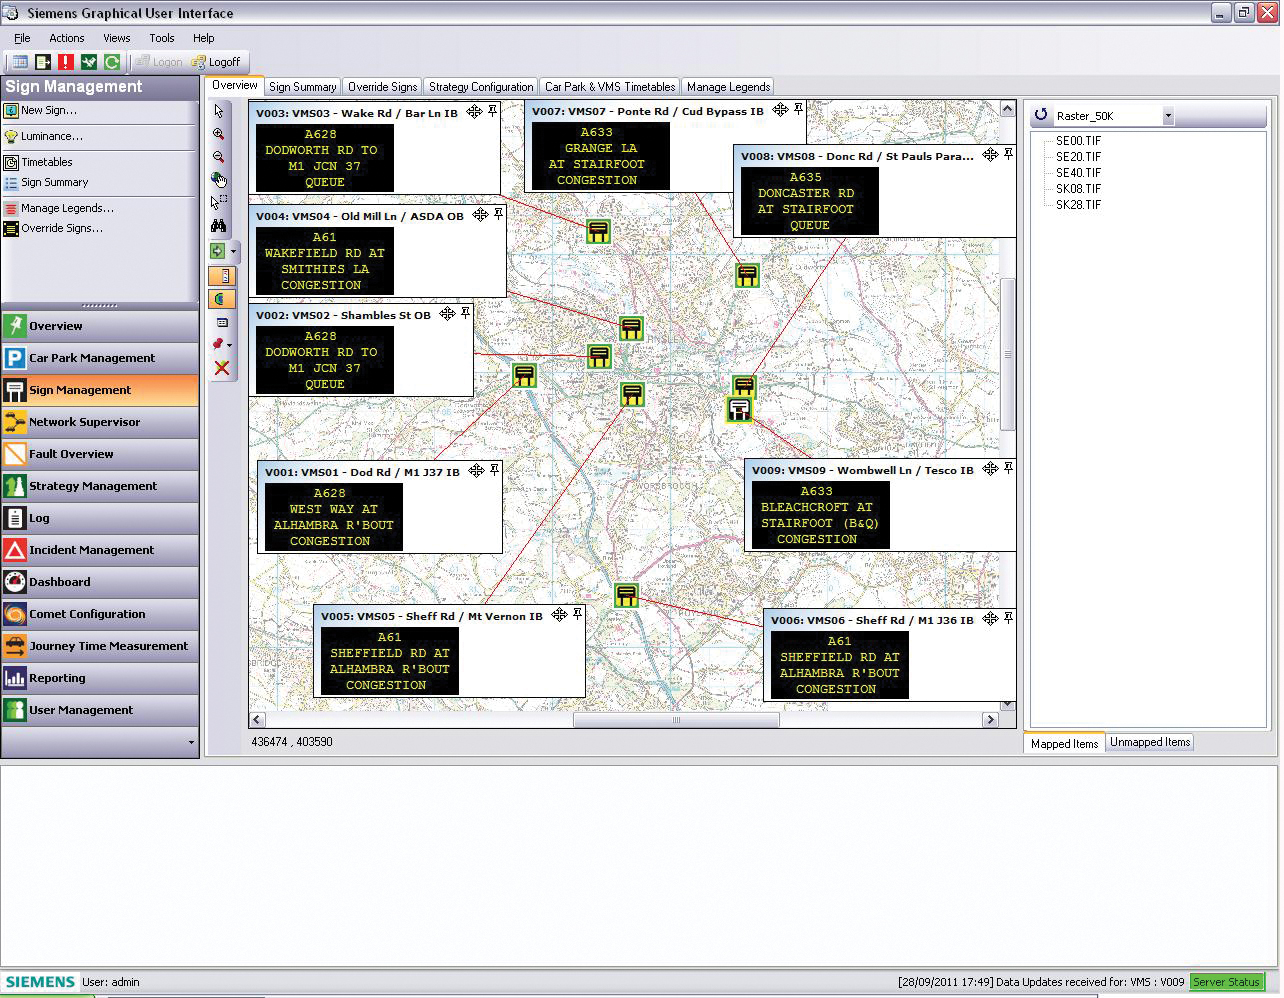Open the Fault Overview section
This screenshot has width=1284, height=998.
[x=100, y=454]
